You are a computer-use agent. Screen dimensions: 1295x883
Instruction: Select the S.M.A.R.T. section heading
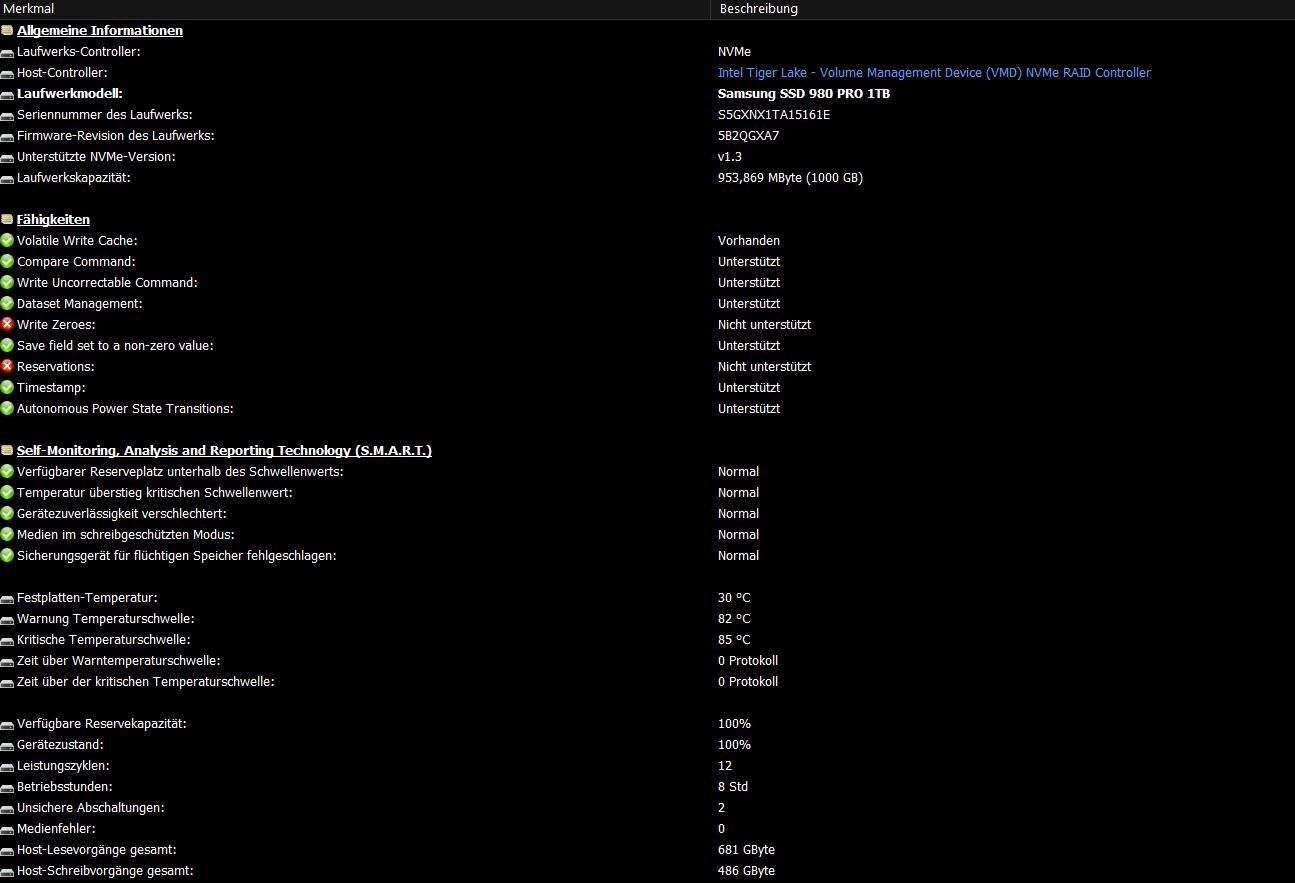pos(224,451)
